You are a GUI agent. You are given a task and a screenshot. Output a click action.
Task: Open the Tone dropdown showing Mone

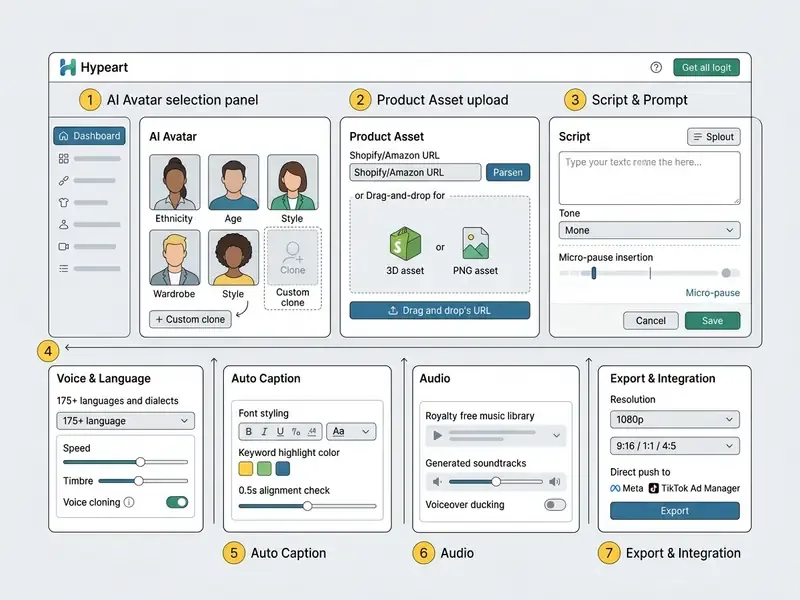(x=649, y=230)
